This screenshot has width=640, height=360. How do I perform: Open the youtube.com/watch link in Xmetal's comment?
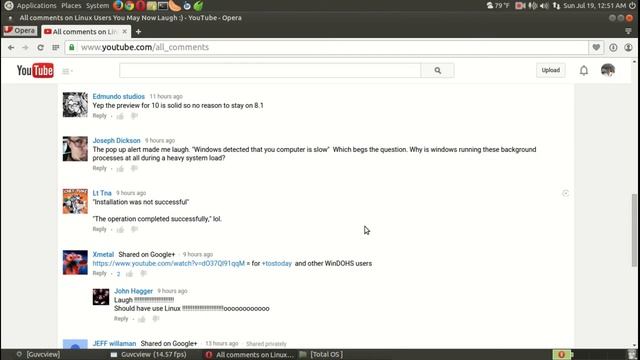[169, 264]
